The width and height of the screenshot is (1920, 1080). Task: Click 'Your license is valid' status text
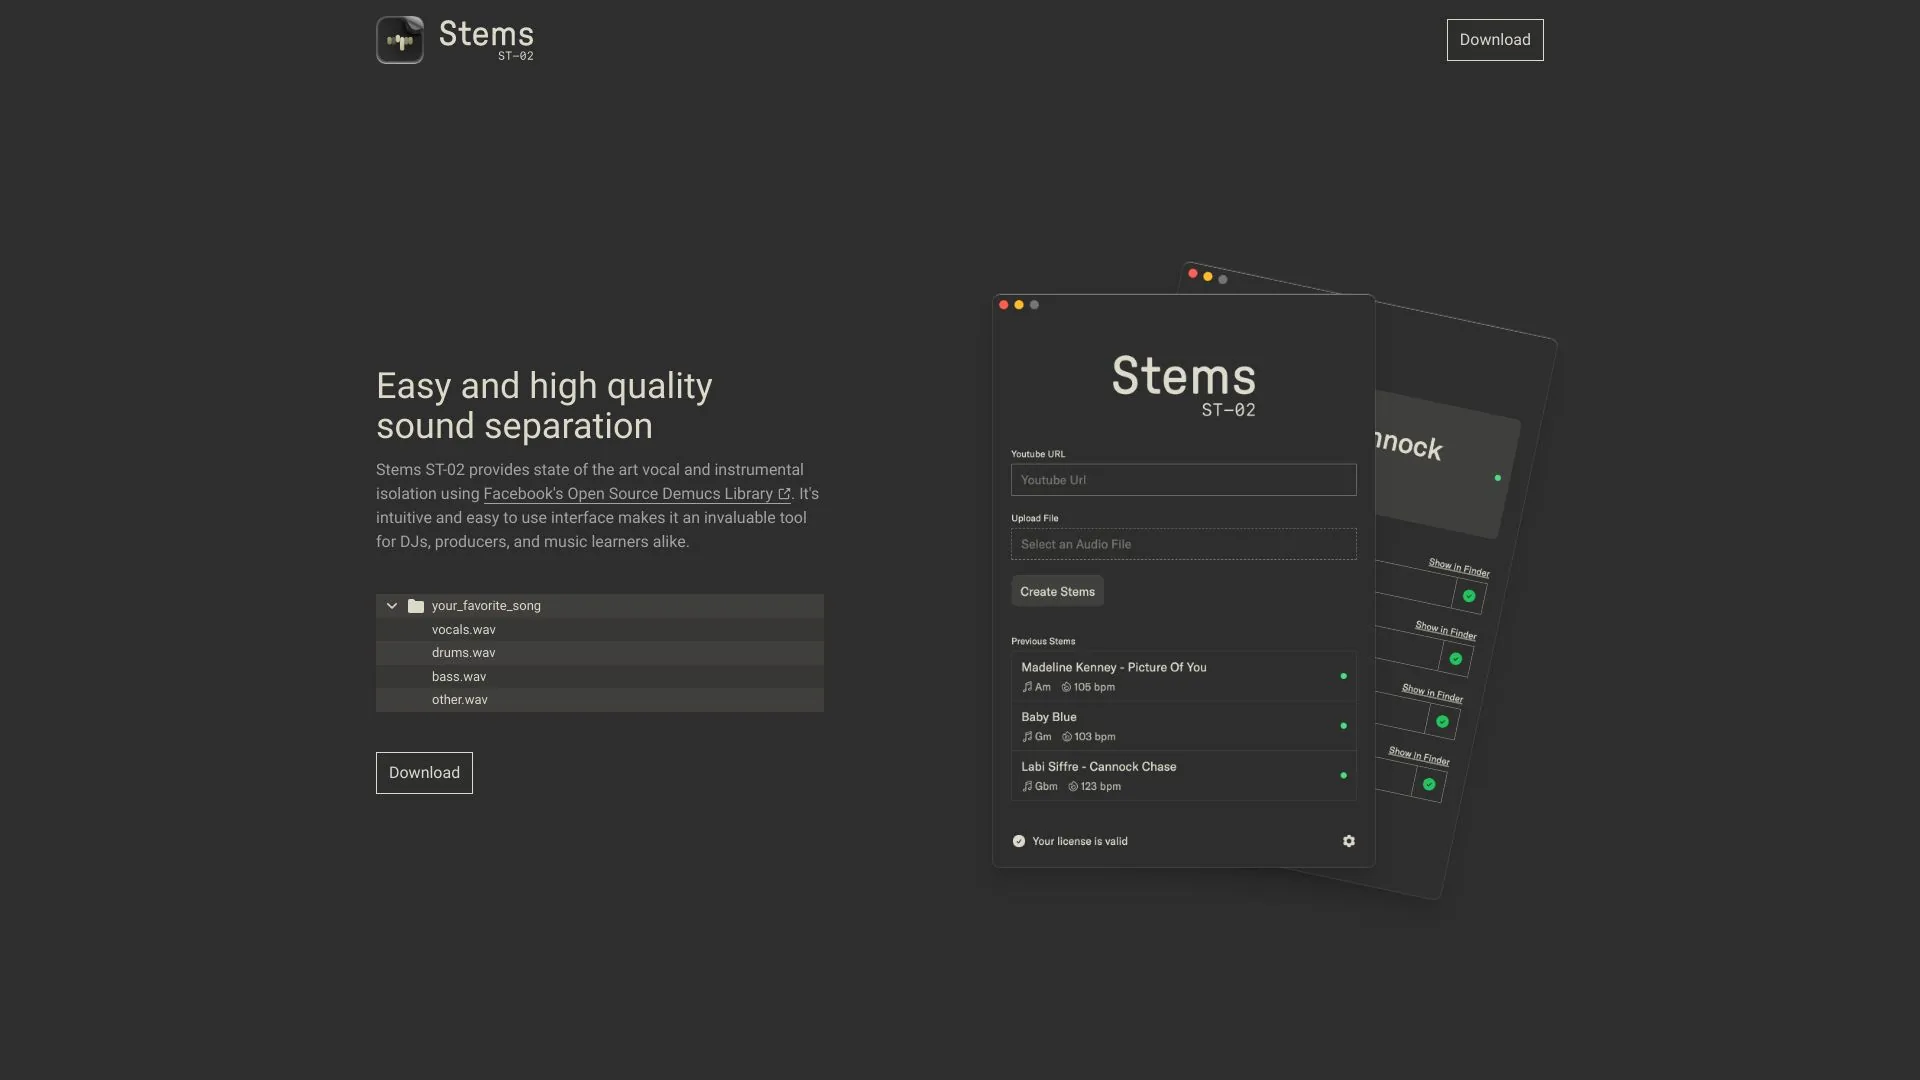pos(1080,842)
